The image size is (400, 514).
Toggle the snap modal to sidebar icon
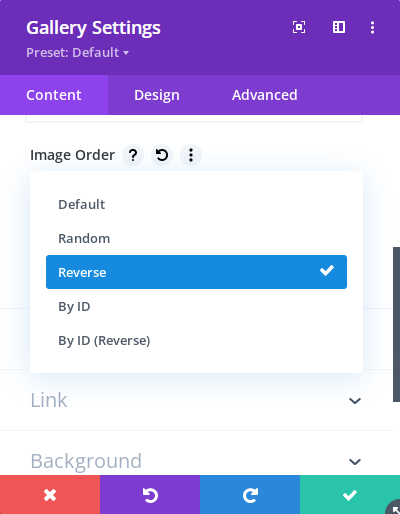339,27
